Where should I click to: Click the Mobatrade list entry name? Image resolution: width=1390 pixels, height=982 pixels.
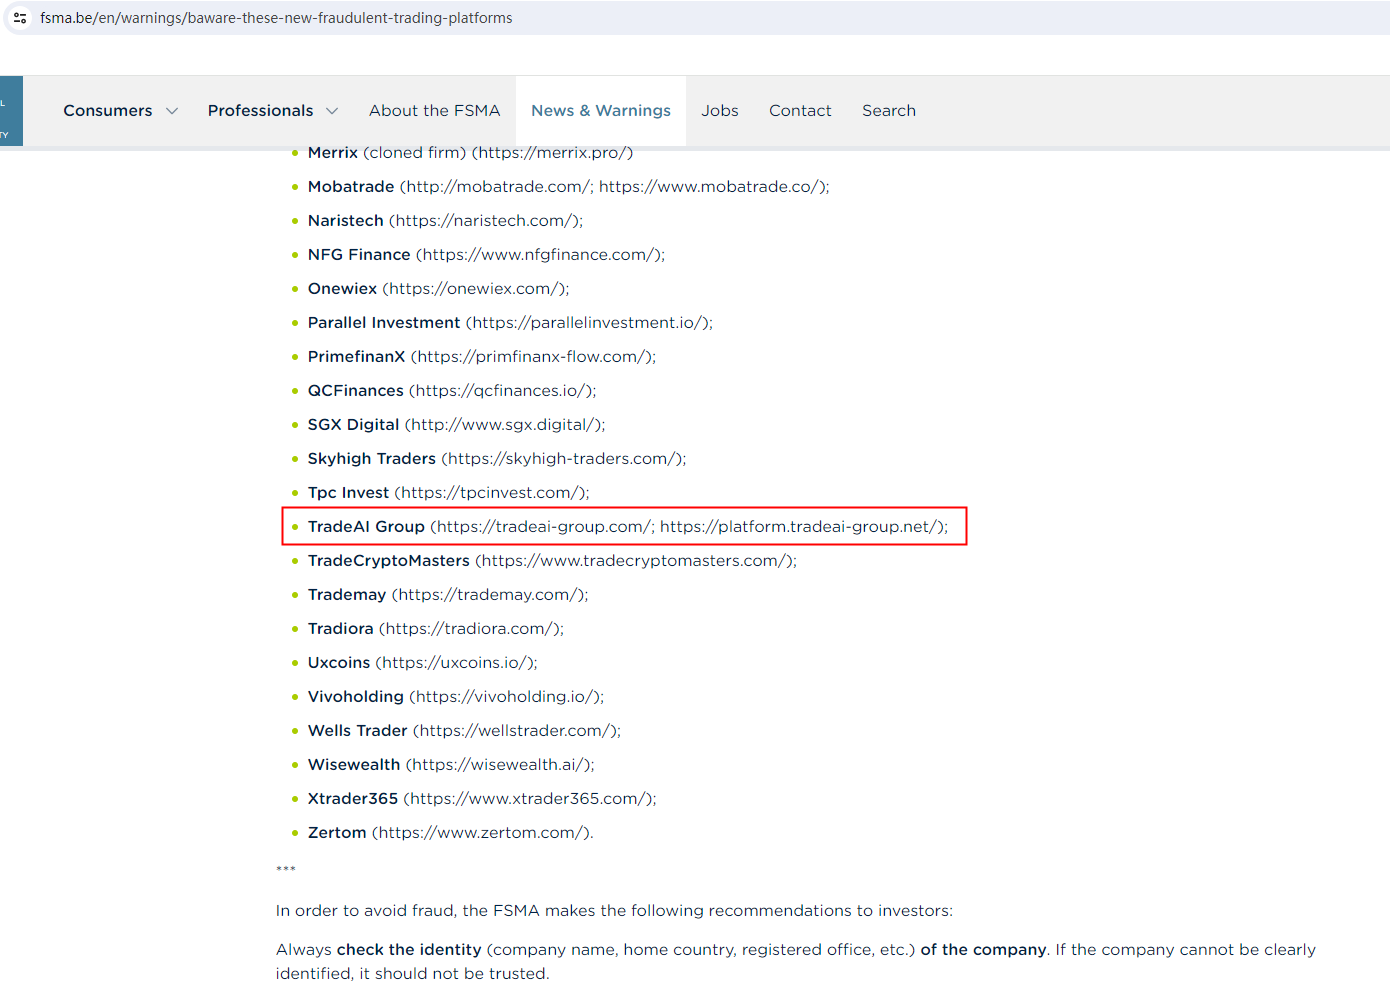pos(350,187)
